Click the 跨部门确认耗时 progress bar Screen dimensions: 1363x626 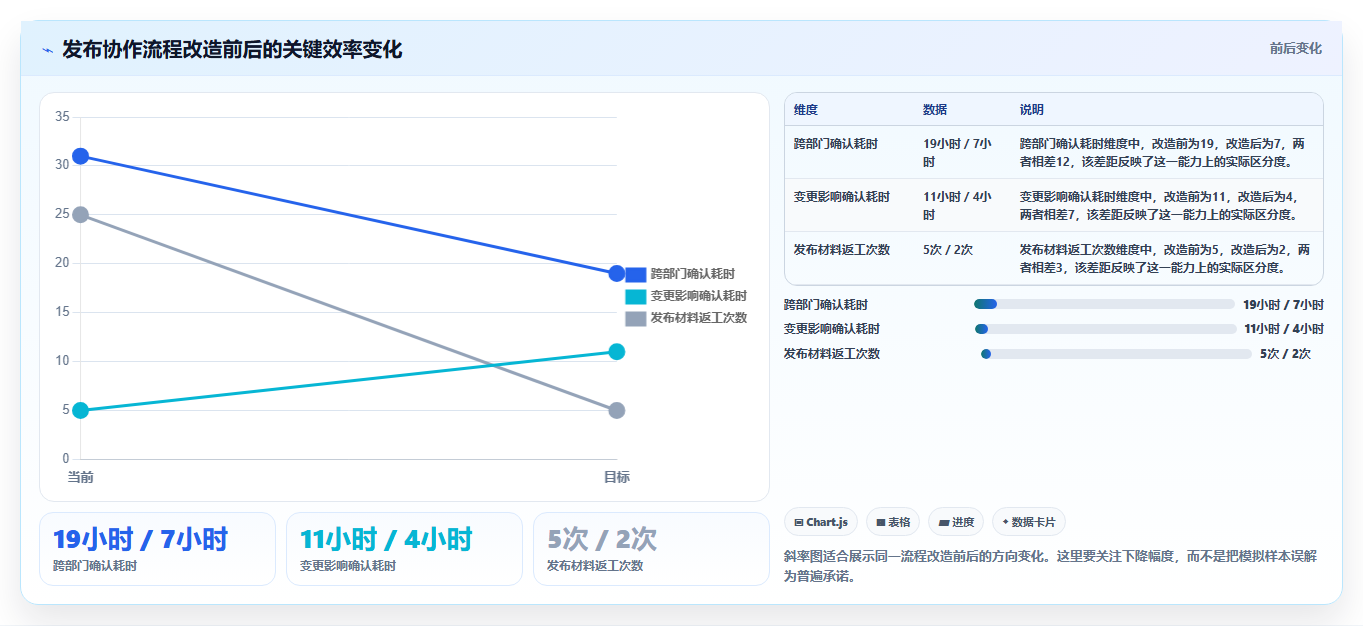pyautogui.click(x=1104, y=304)
